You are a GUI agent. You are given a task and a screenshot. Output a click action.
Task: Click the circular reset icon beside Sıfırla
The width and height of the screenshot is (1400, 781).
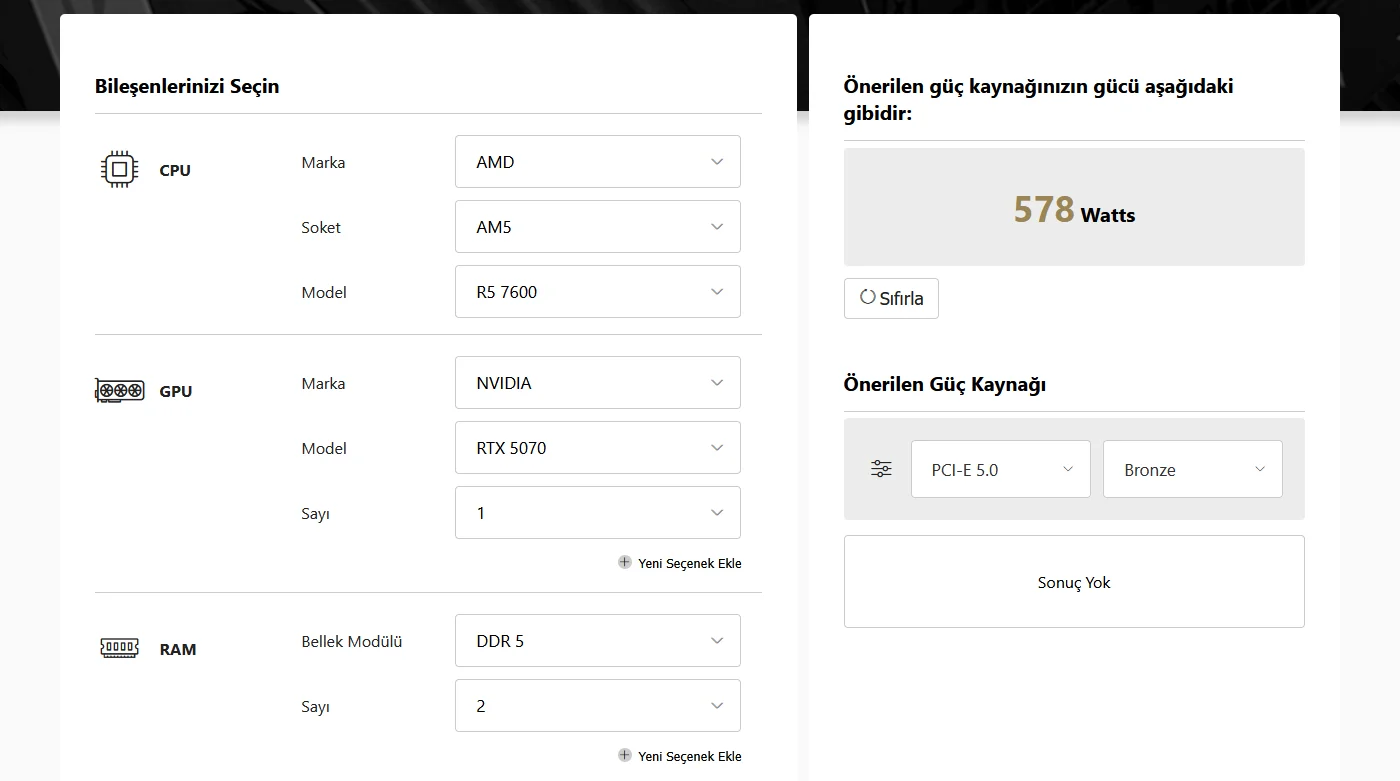(x=867, y=297)
